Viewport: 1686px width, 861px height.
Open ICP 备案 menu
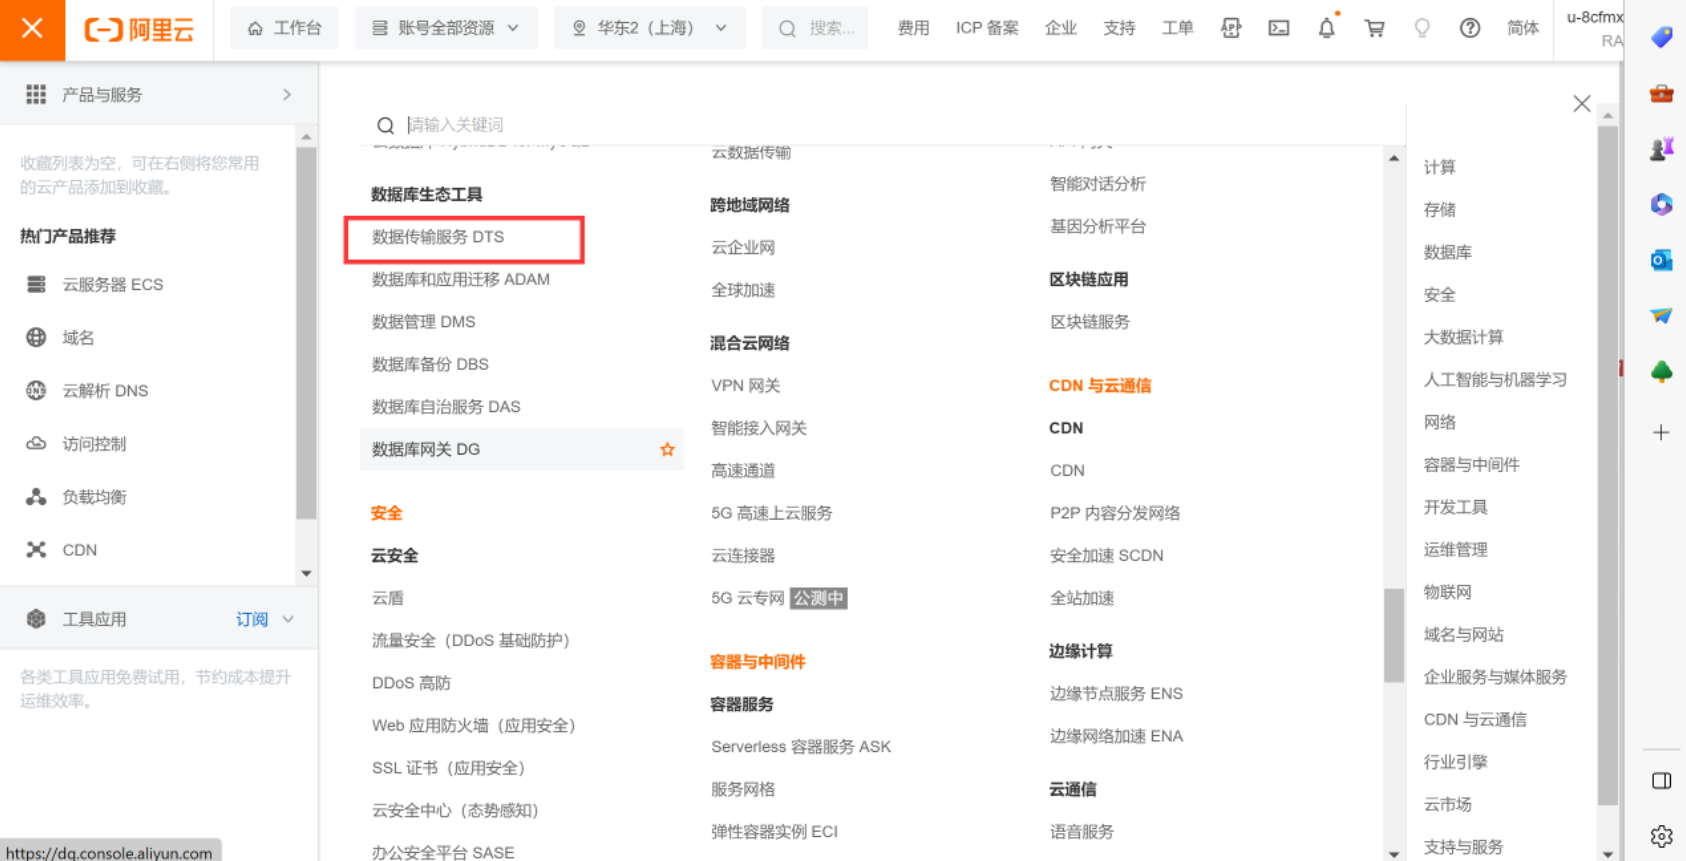[x=987, y=28]
